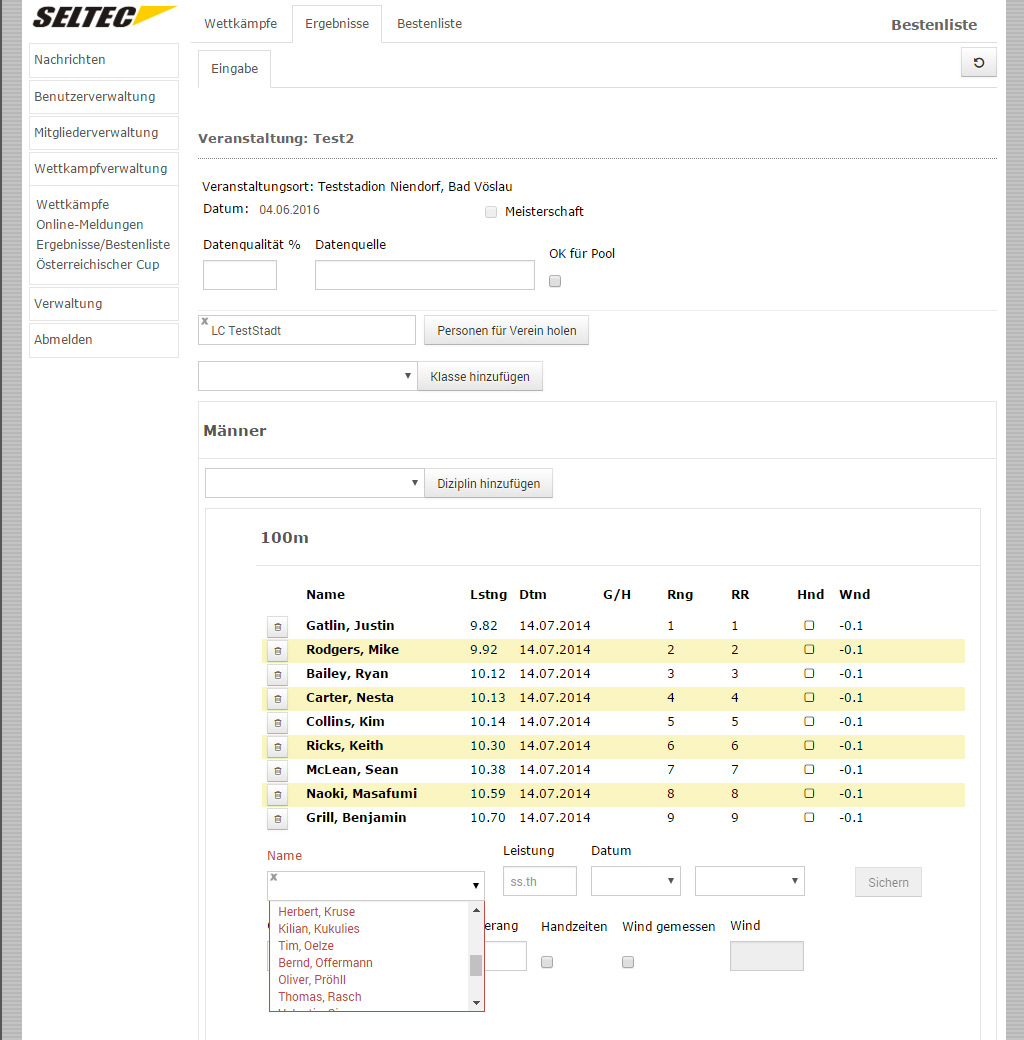This screenshot has width=1024, height=1040.
Task: Delete the Gatlin, Justin result row
Action: (x=277, y=627)
